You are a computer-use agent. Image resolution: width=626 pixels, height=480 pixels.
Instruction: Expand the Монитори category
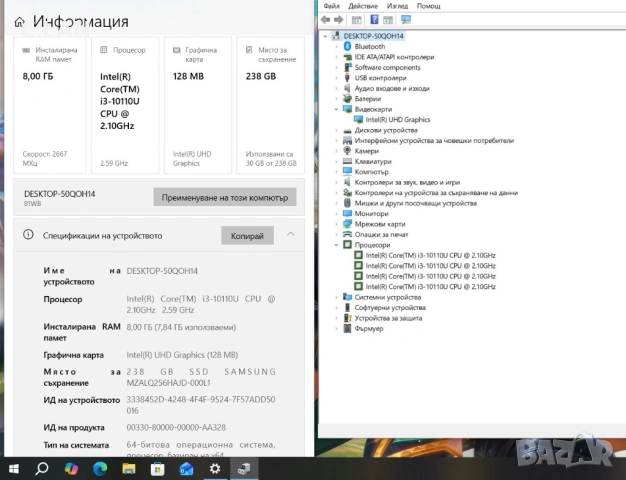pyautogui.click(x=336, y=214)
